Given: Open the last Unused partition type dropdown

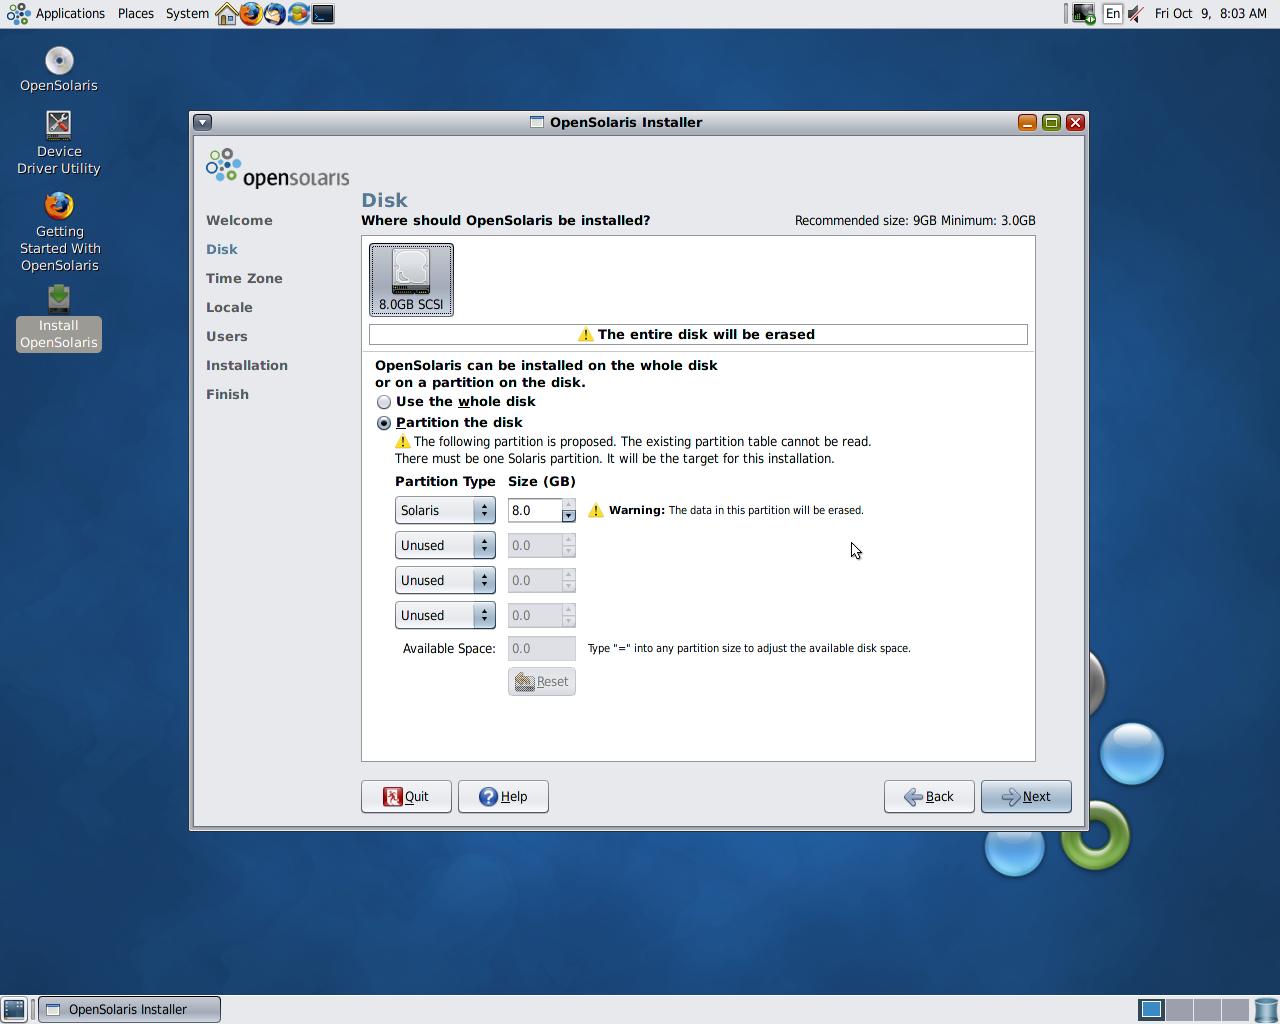Looking at the screenshot, I should (x=445, y=615).
